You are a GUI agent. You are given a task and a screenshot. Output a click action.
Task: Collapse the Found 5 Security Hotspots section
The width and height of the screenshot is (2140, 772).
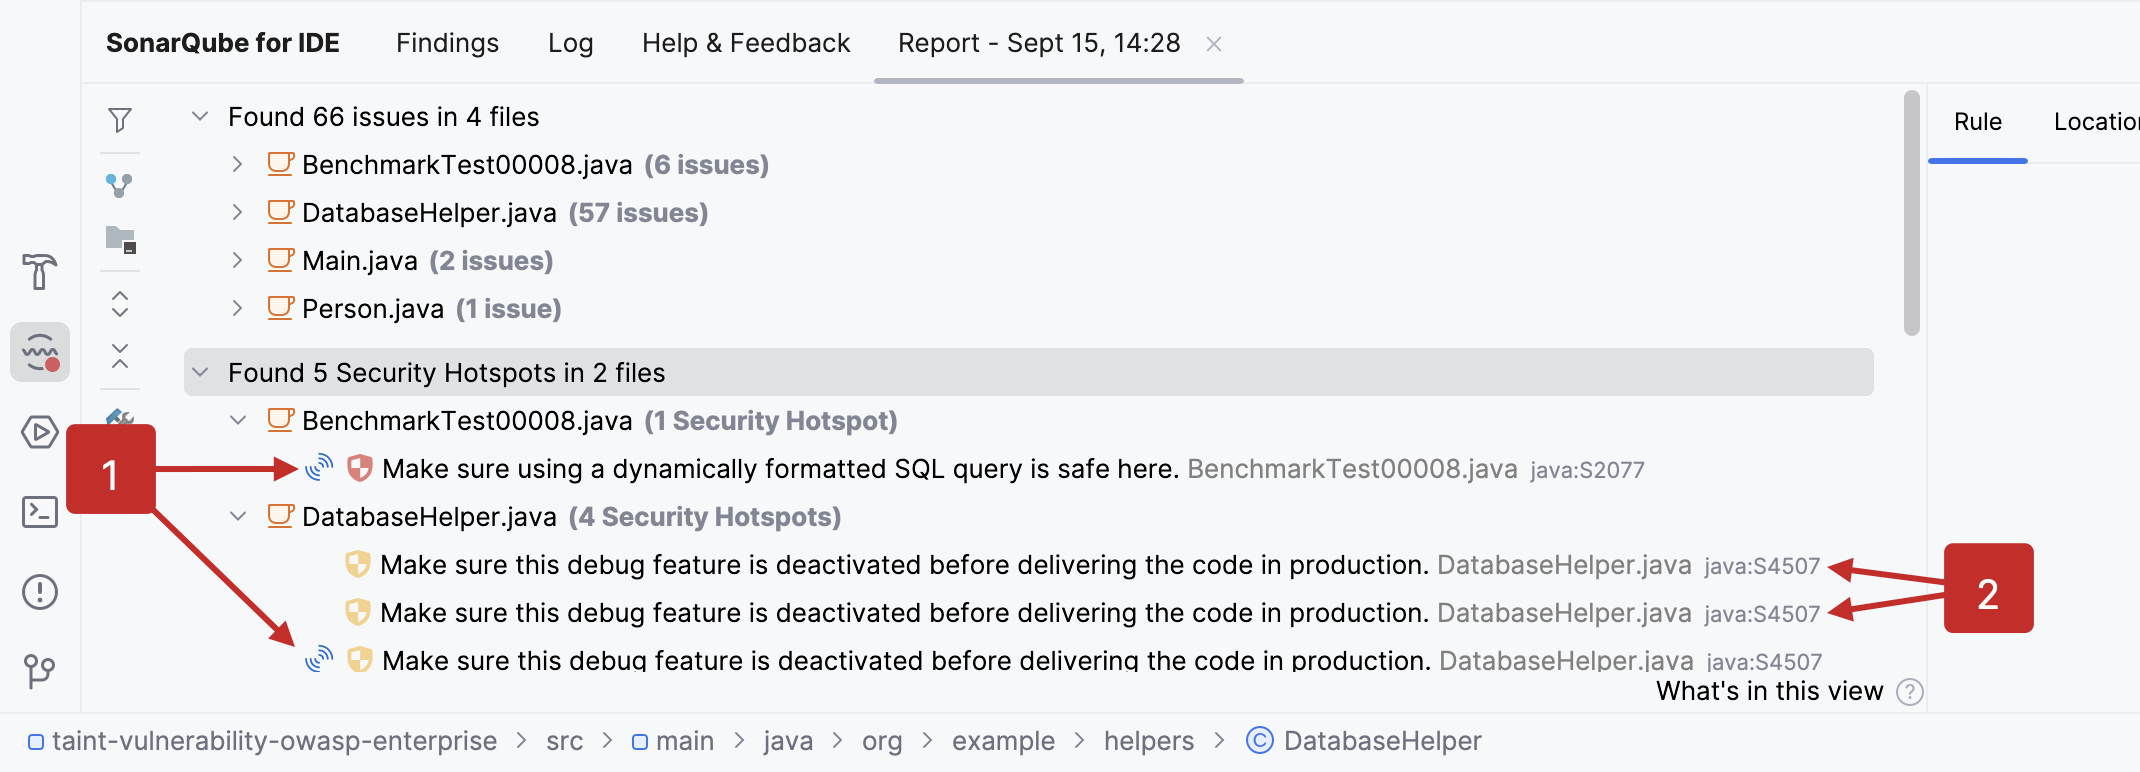point(198,372)
